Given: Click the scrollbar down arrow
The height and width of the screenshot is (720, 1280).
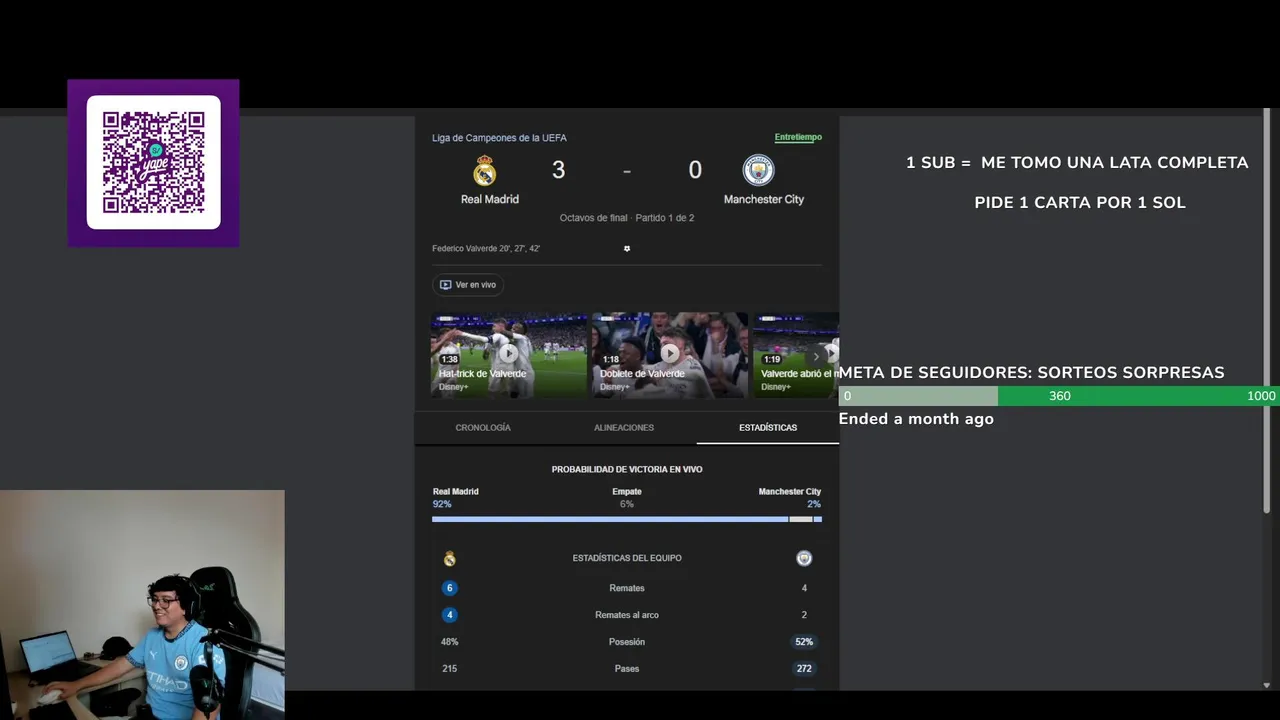Looking at the screenshot, I should [1267, 685].
